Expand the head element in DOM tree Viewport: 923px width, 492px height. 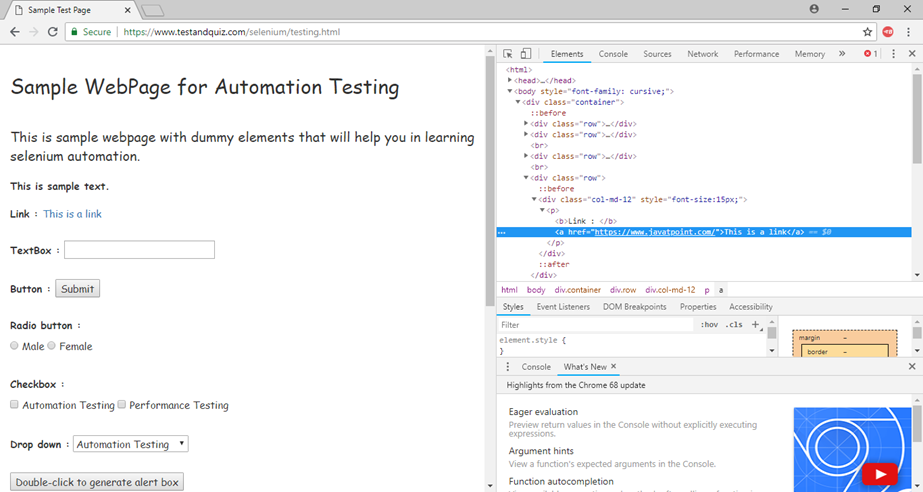click(x=510, y=80)
